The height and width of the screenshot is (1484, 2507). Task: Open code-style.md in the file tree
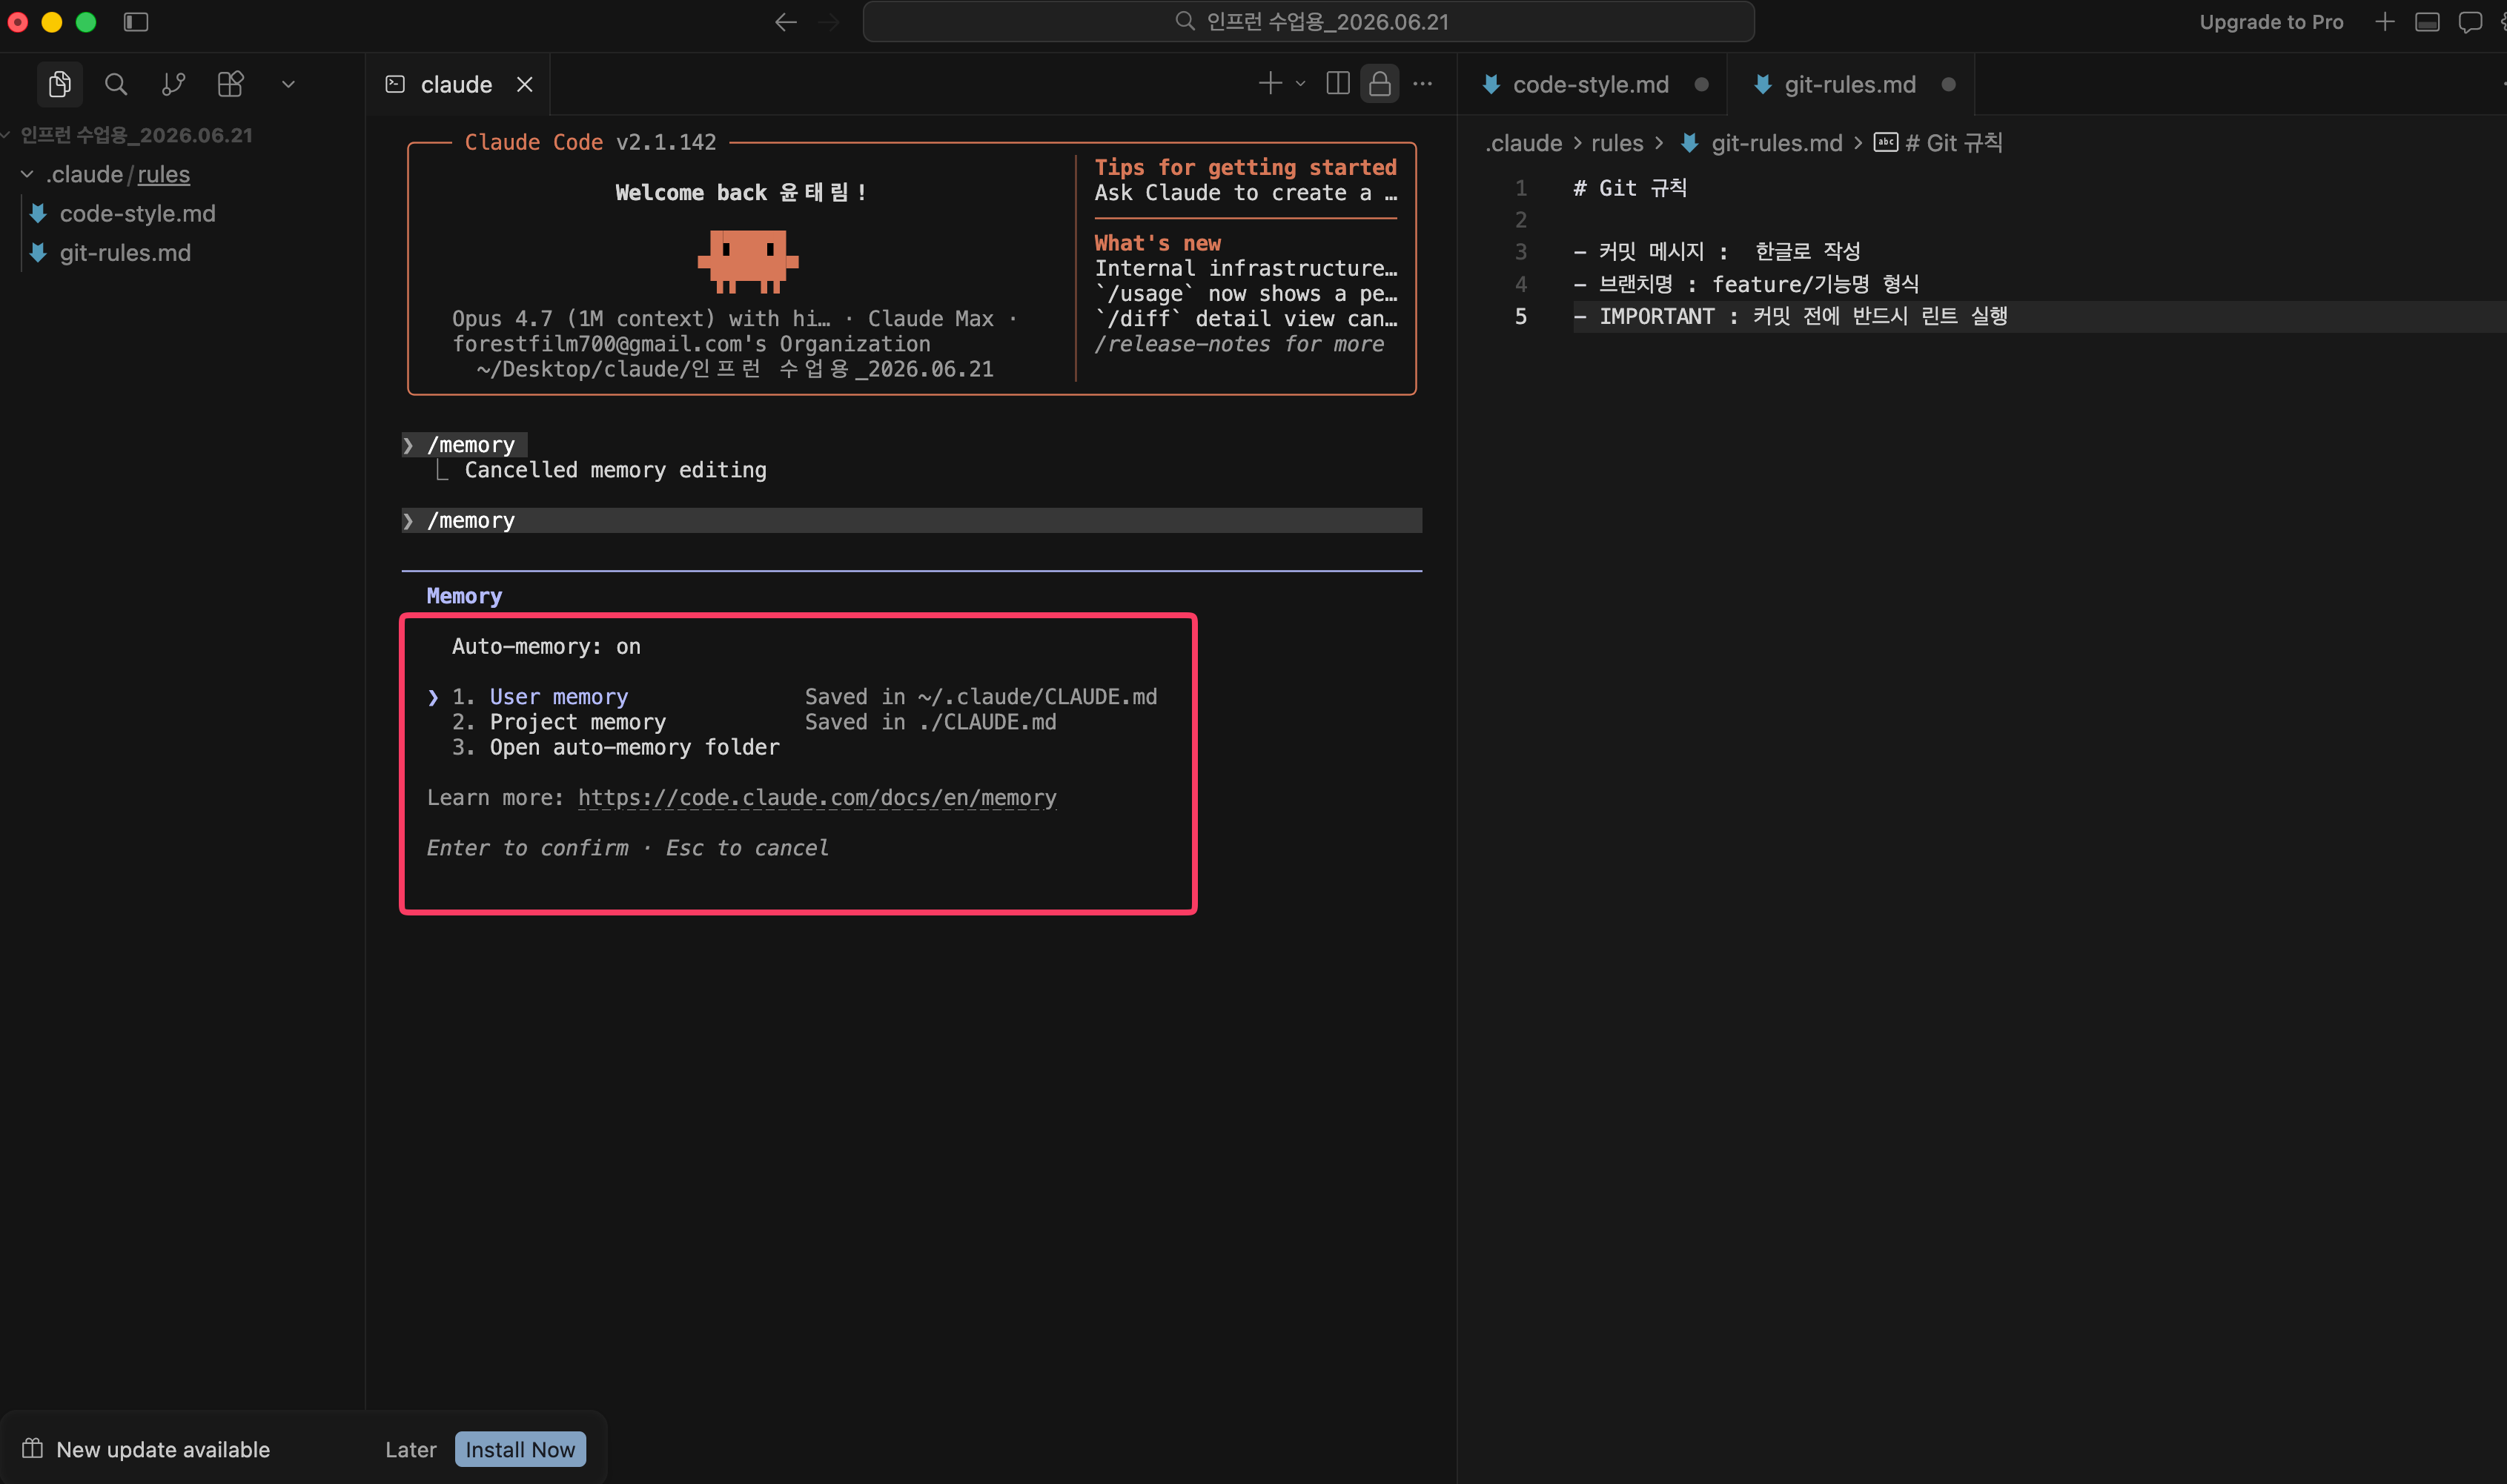pyautogui.click(x=138, y=213)
